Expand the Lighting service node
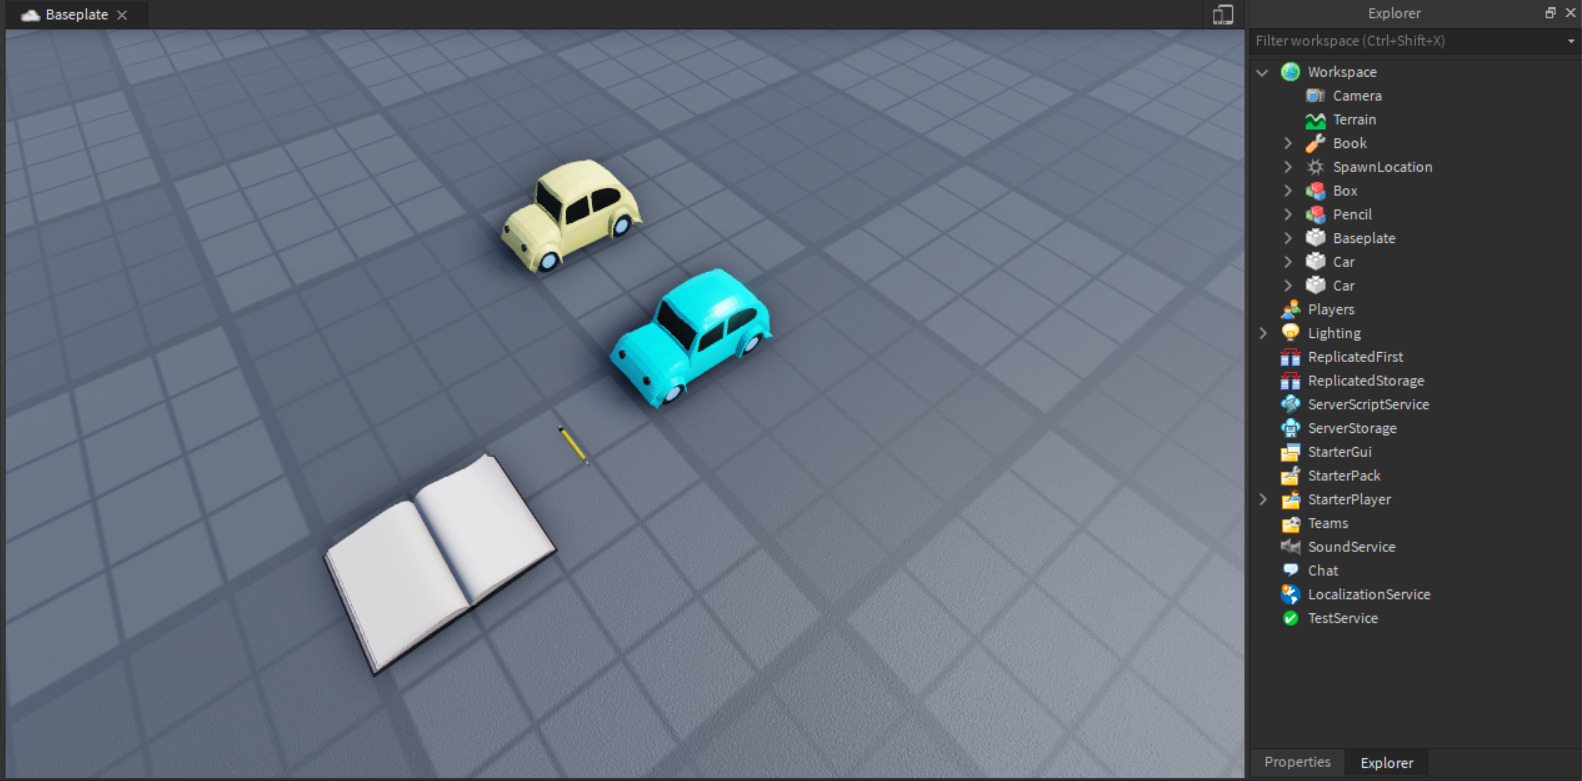1582x781 pixels. [x=1262, y=333]
